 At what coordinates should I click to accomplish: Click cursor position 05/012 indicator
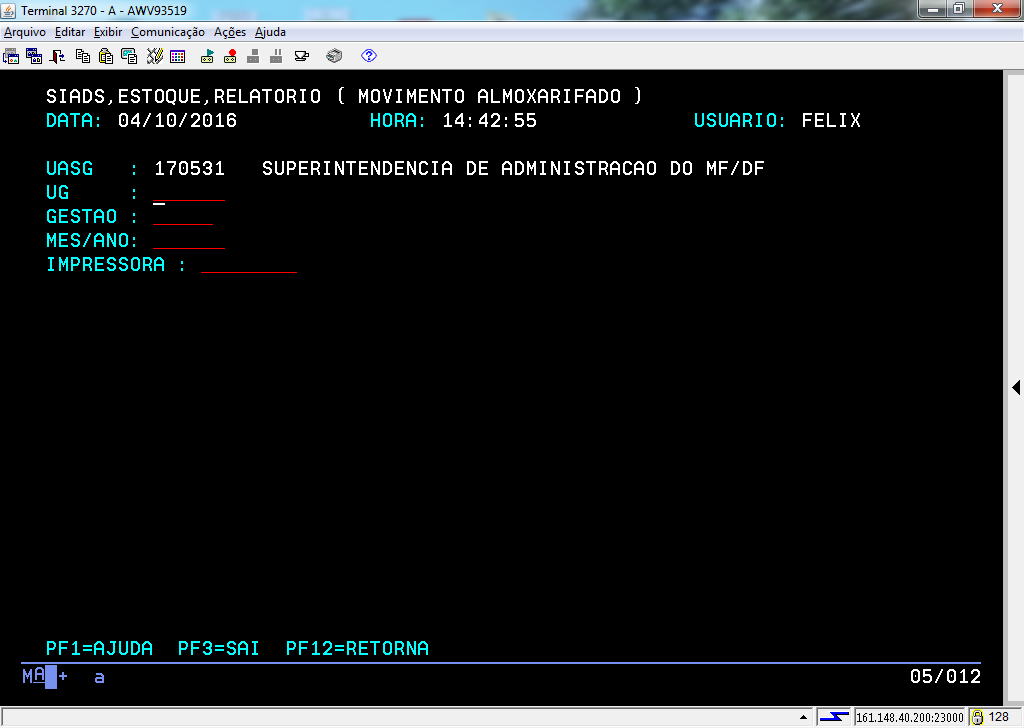(945, 676)
